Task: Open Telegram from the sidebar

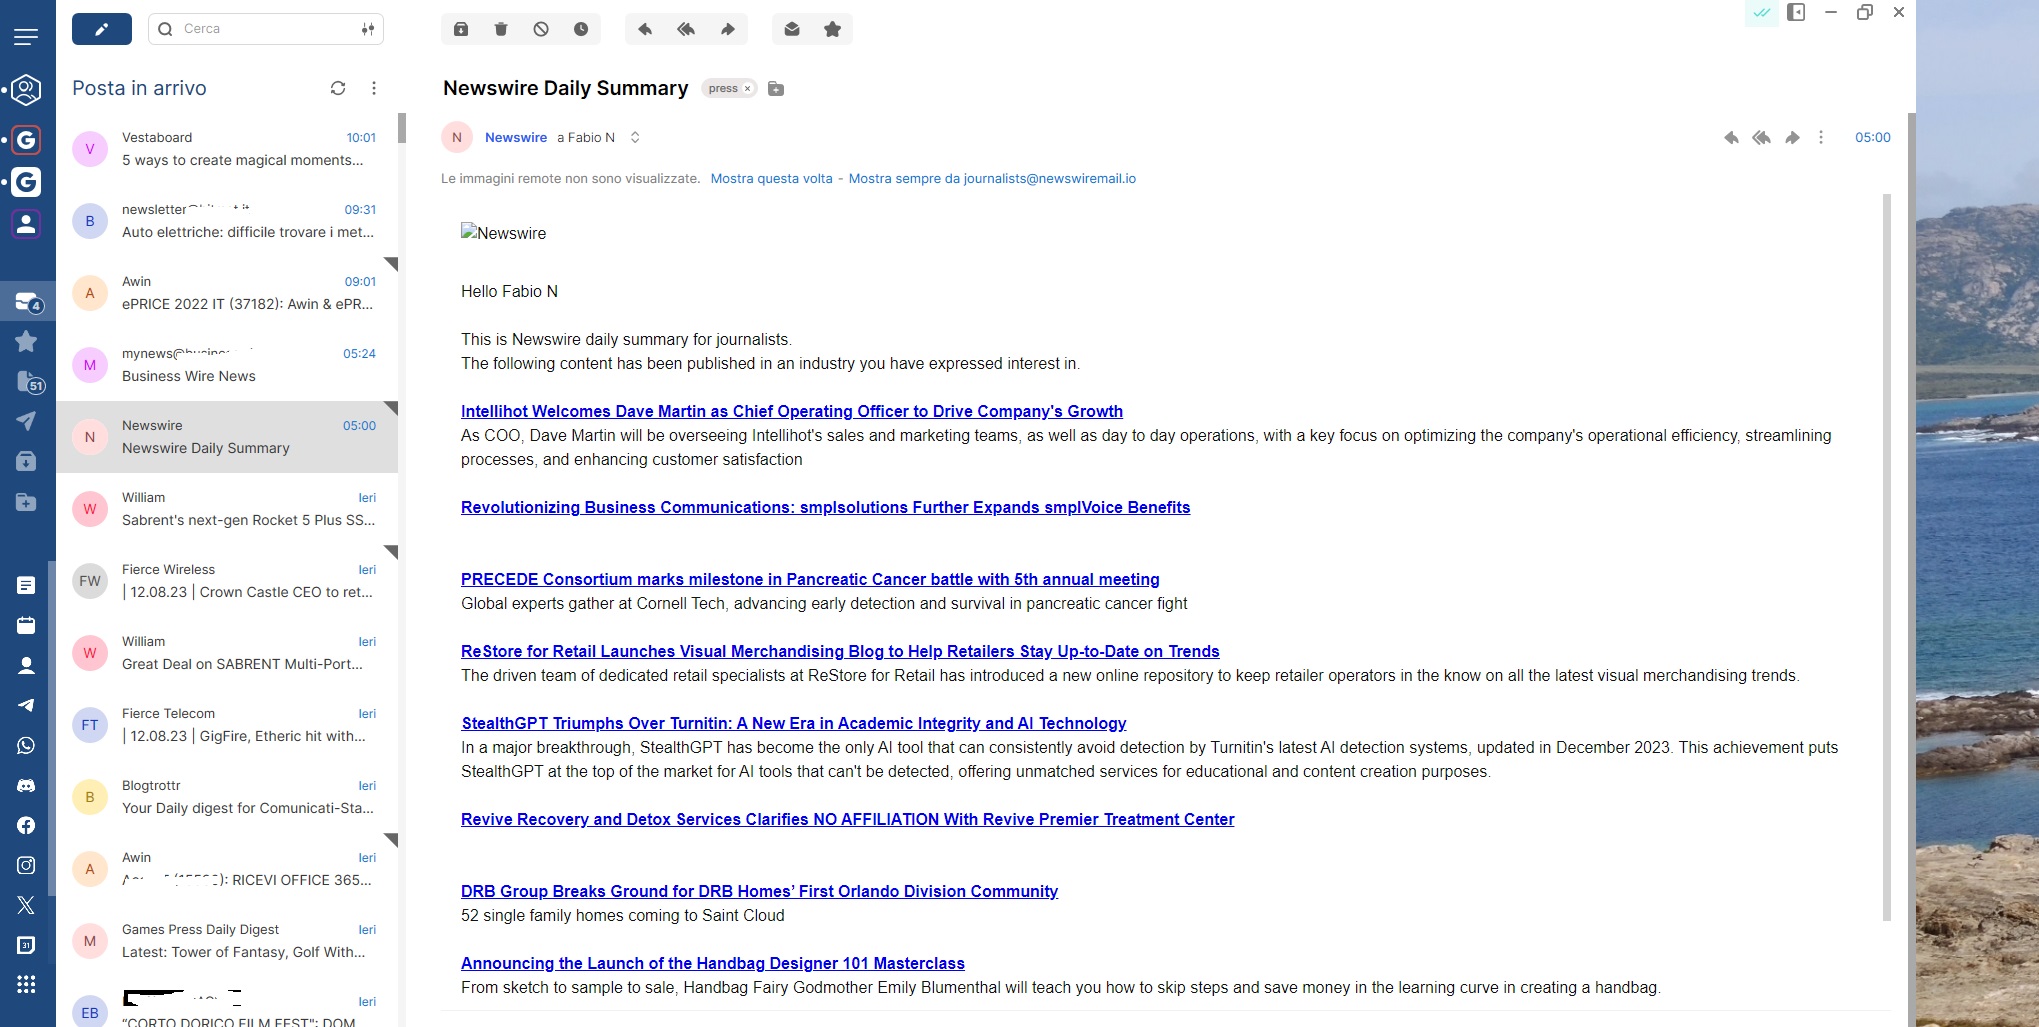Action: (26, 705)
